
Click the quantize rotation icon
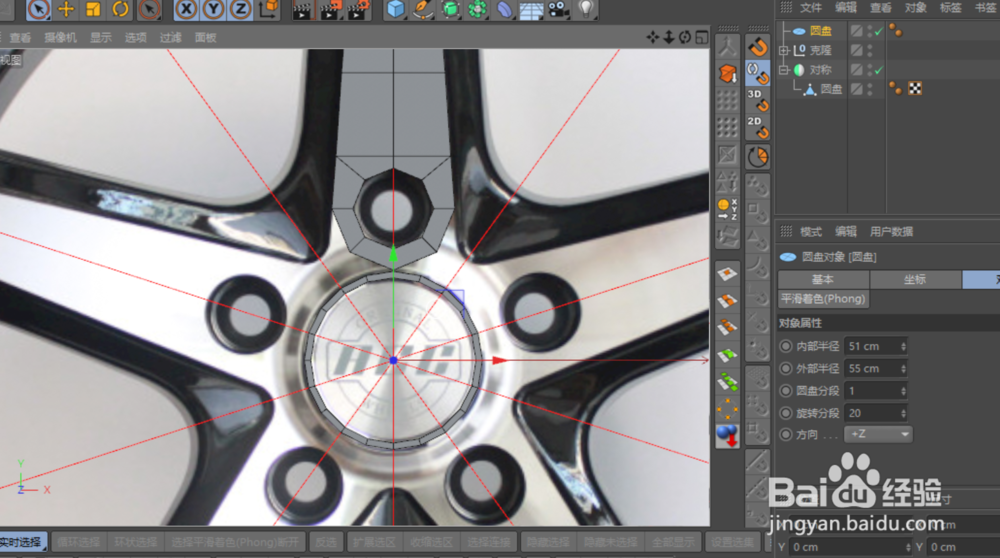(758, 157)
